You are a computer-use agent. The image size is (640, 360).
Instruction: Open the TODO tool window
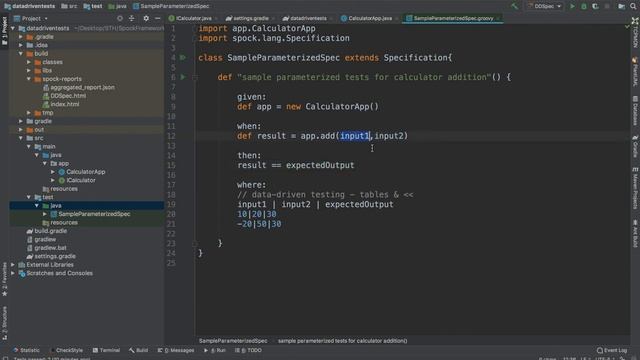[x=248, y=350]
